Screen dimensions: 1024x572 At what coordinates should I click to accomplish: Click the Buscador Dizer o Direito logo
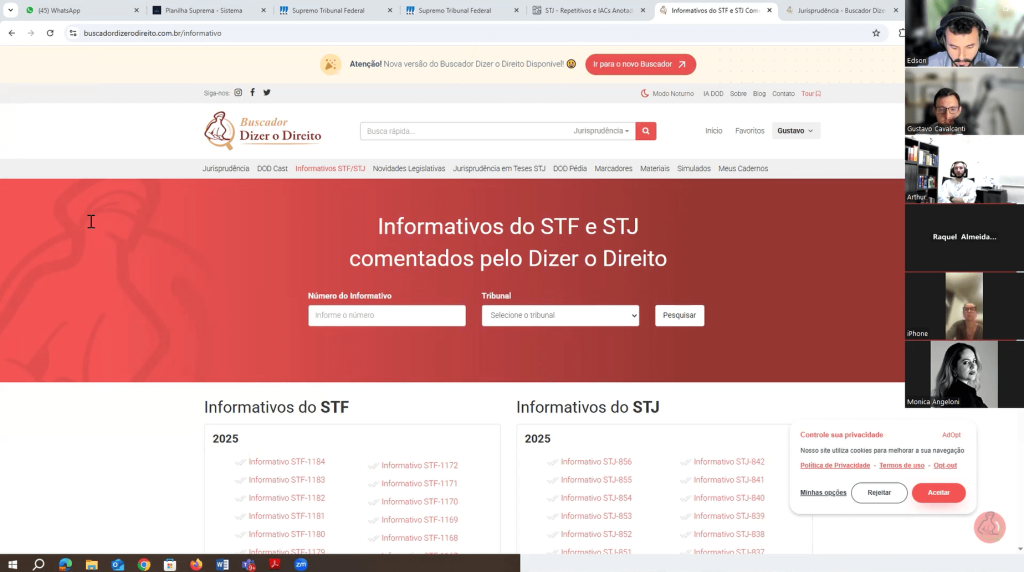point(263,131)
